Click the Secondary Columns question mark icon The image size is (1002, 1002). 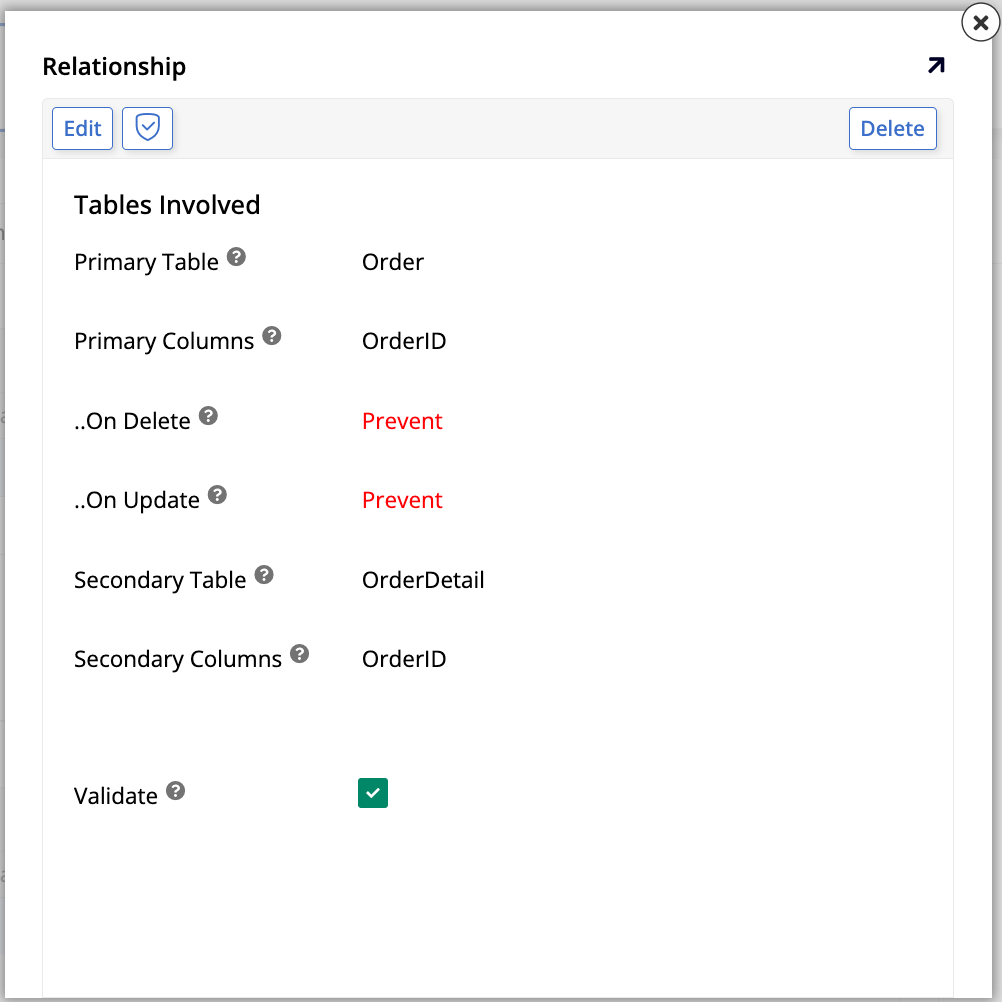click(x=298, y=653)
